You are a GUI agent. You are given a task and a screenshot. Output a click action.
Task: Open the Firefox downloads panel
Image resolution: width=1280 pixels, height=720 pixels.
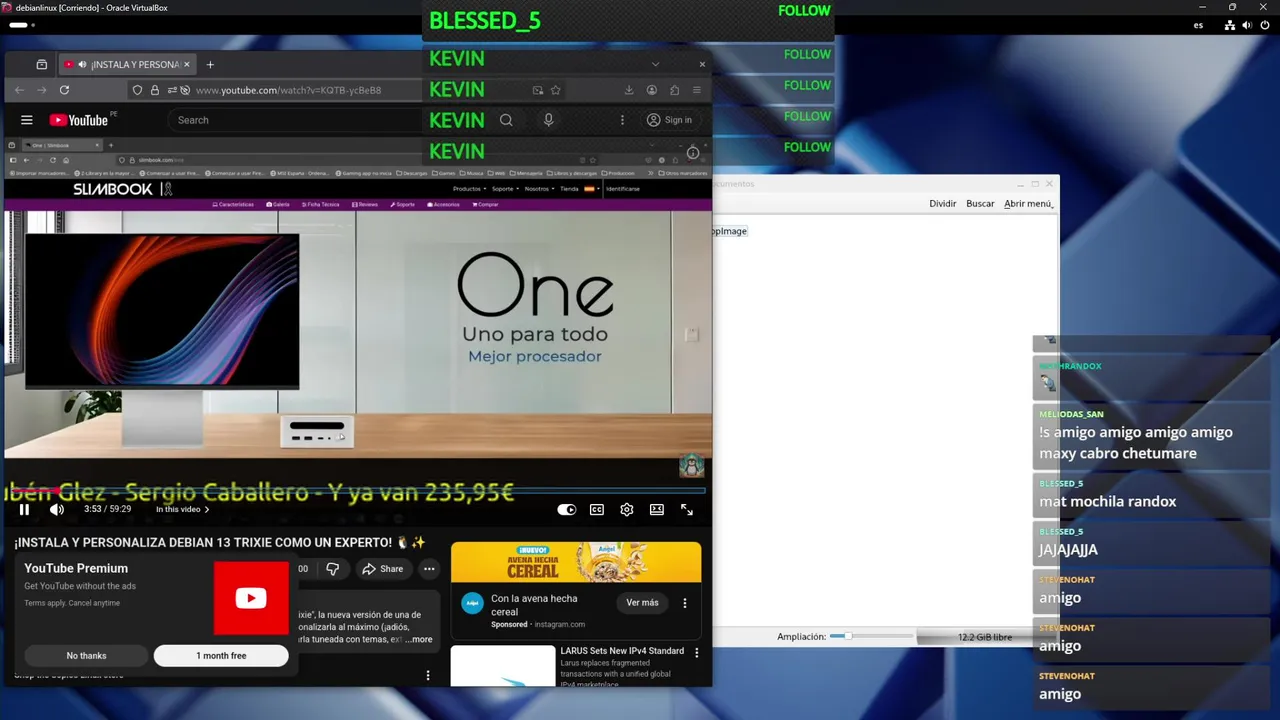[629, 90]
